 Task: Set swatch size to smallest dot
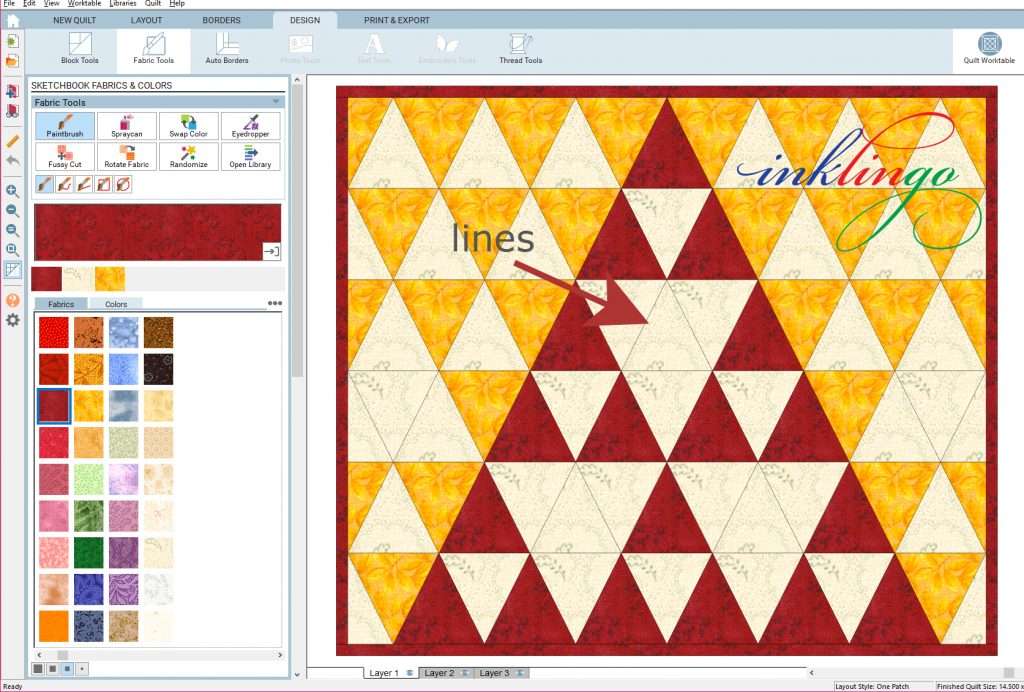point(82,668)
